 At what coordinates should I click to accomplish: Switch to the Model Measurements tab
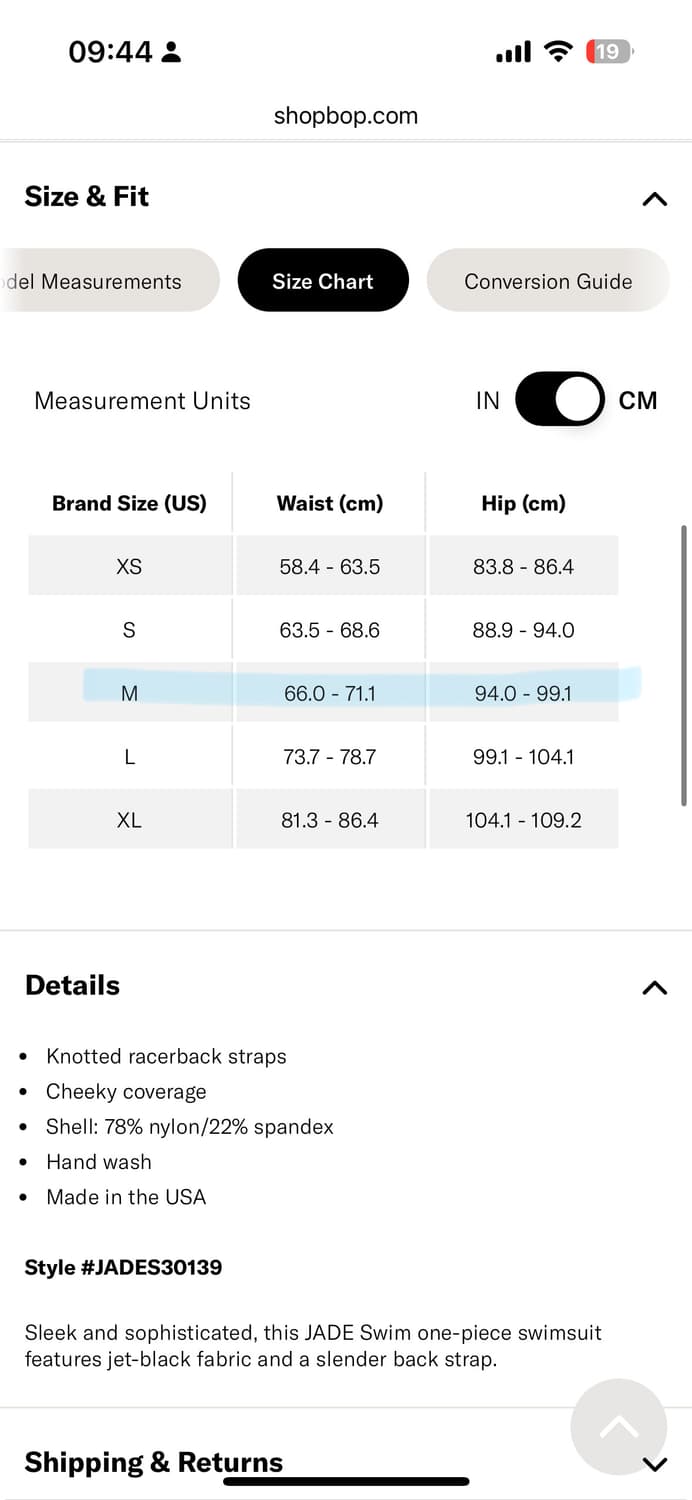pyautogui.click(x=110, y=280)
